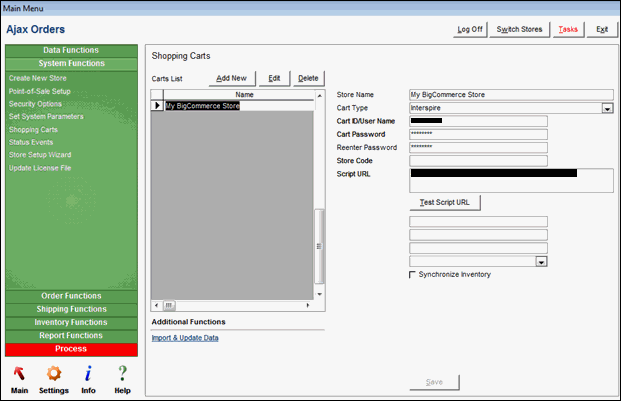Click into the Cart ID/User Name field
This screenshot has height=401, width=621.
478,121
